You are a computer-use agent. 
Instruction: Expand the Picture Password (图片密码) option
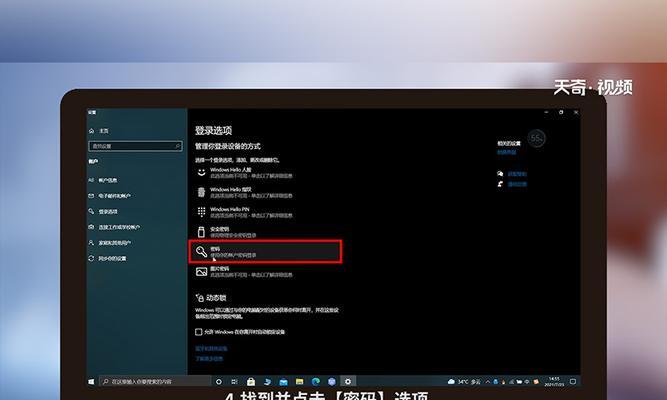click(265, 272)
